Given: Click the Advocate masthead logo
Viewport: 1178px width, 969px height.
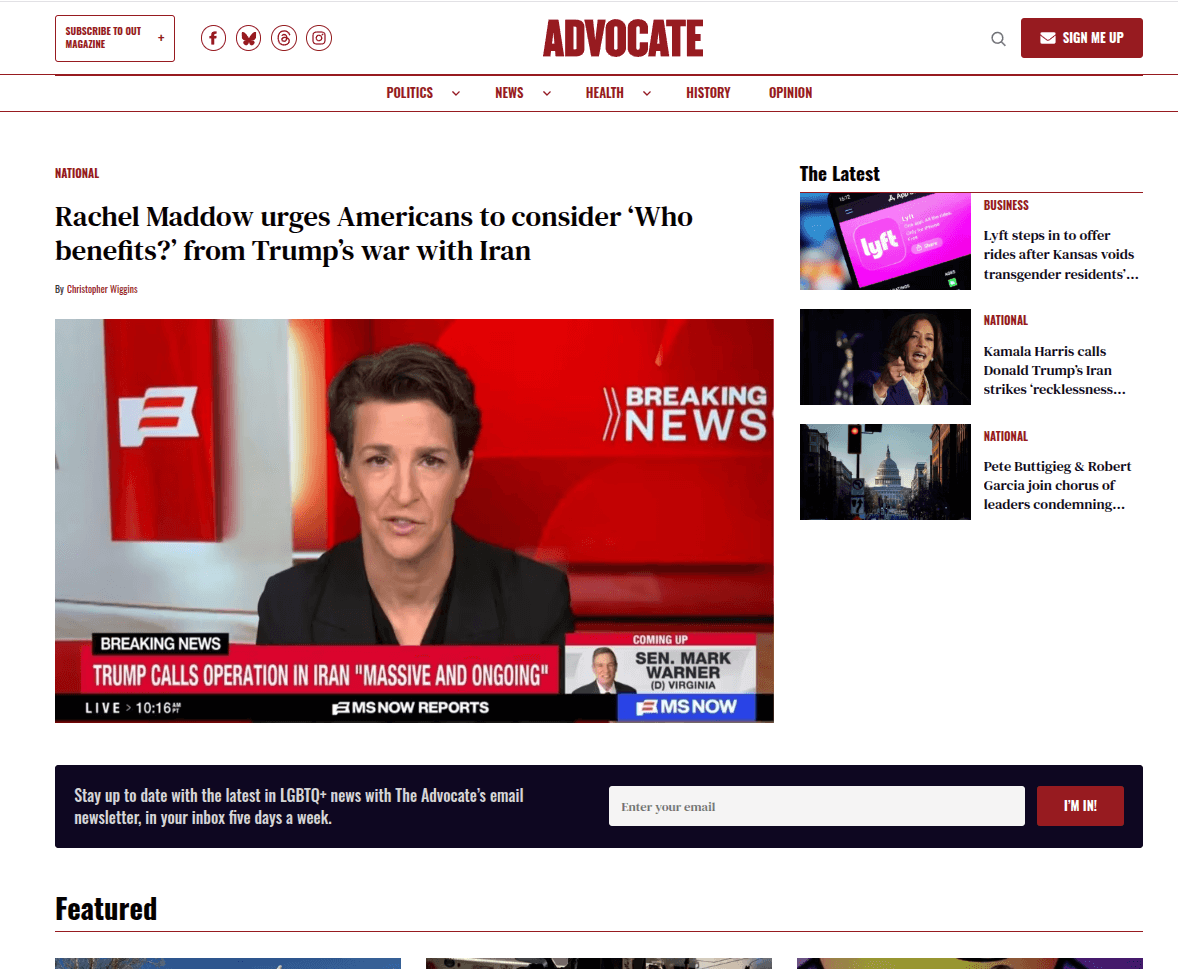Looking at the screenshot, I should coord(623,38).
